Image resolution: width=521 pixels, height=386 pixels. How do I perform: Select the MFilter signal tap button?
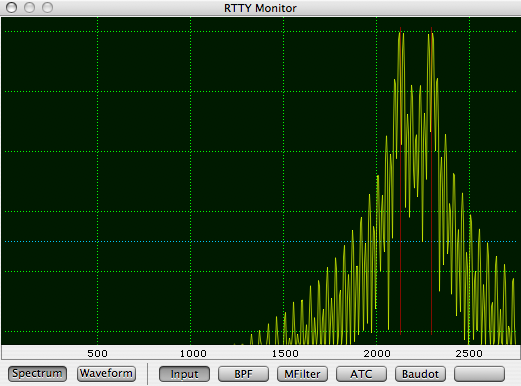point(302,374)
